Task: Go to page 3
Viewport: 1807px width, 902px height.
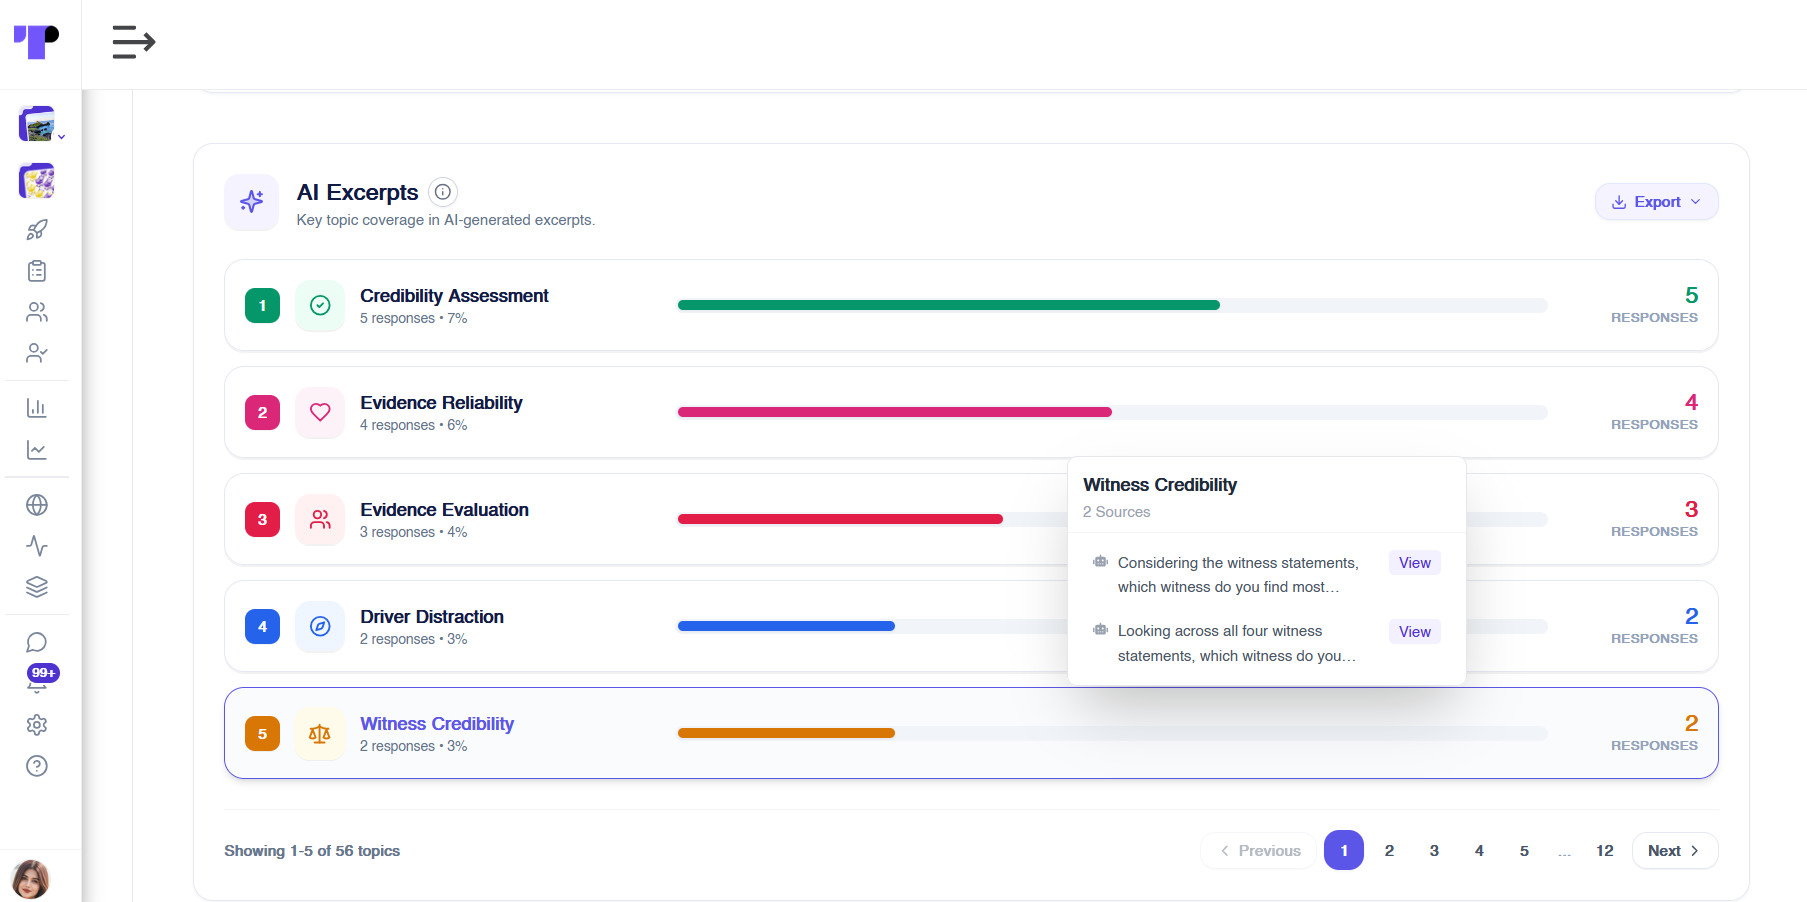Action: point(1434,851)
